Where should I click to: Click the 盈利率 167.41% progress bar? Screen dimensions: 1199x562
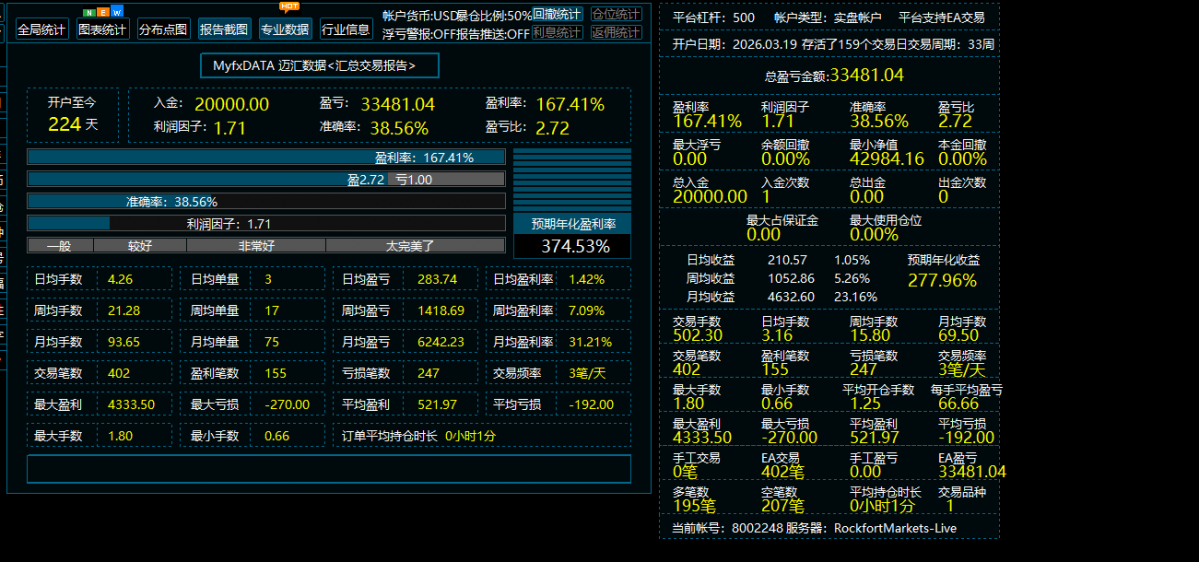(x=266, y=158)
